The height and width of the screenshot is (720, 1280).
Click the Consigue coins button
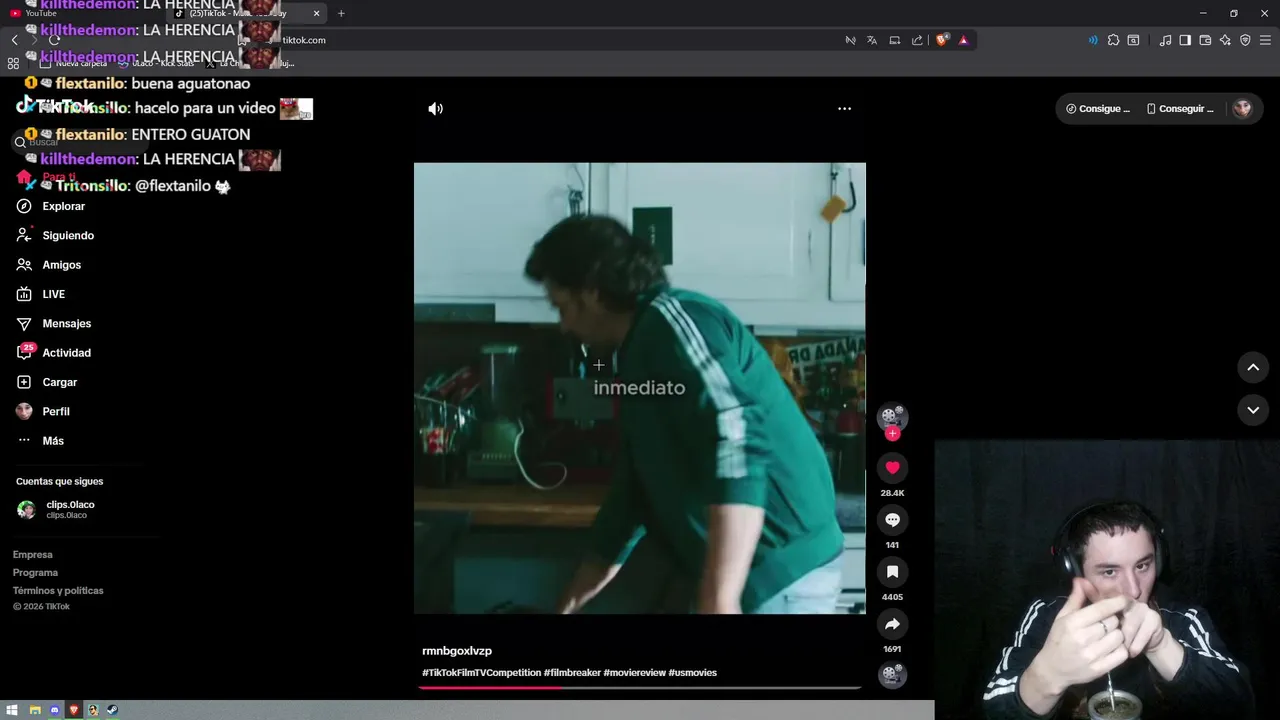[x=1098, y=109]
